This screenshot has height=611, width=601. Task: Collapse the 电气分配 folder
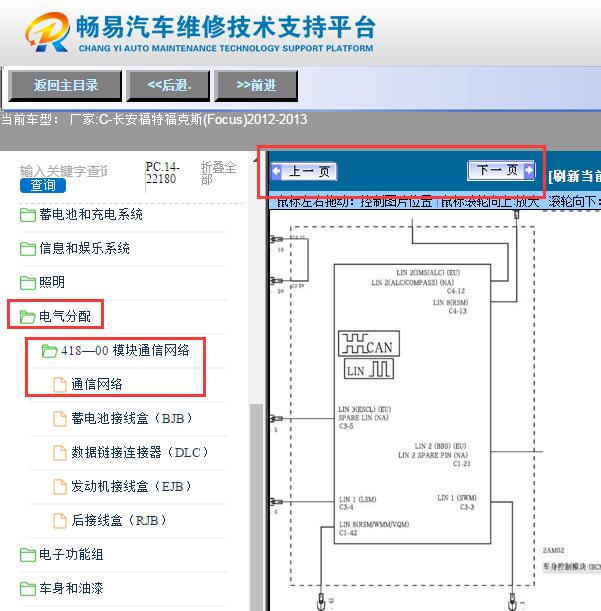coord(65,316)
